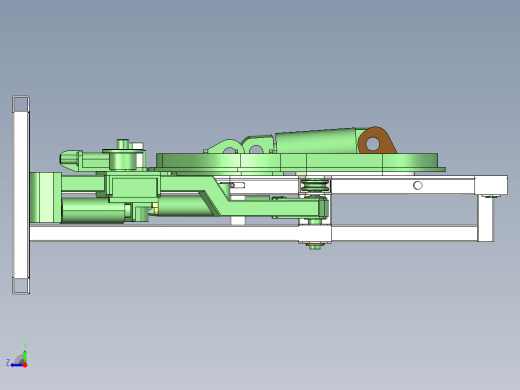Click the green round knob on the left assembly
Viewport: 520px width, 390px height.
click(x=123, y=159)
